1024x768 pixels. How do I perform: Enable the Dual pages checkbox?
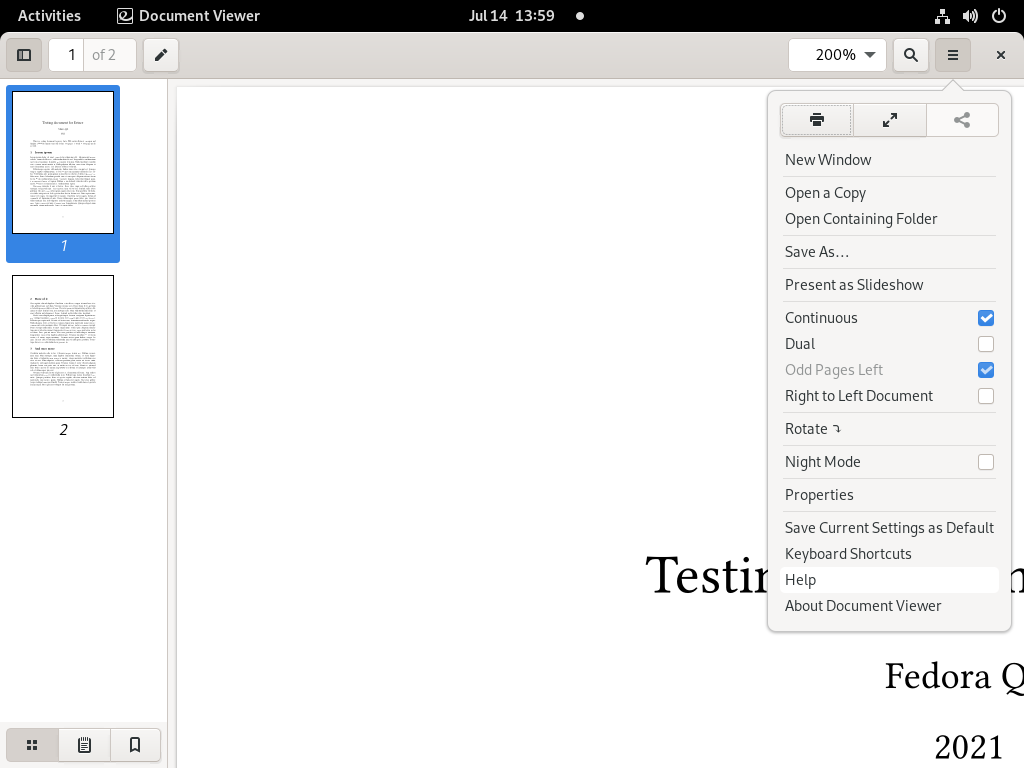pyautogui.click(x=985, y=344)
